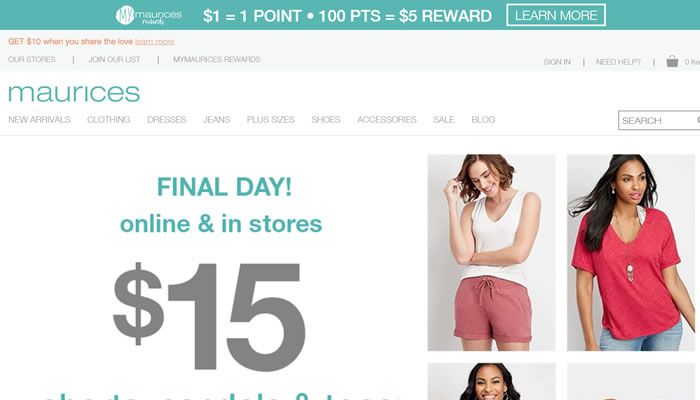Select JEANS in navigation
This screenshot has height=400, width=700.
click(x=217, y=120)
